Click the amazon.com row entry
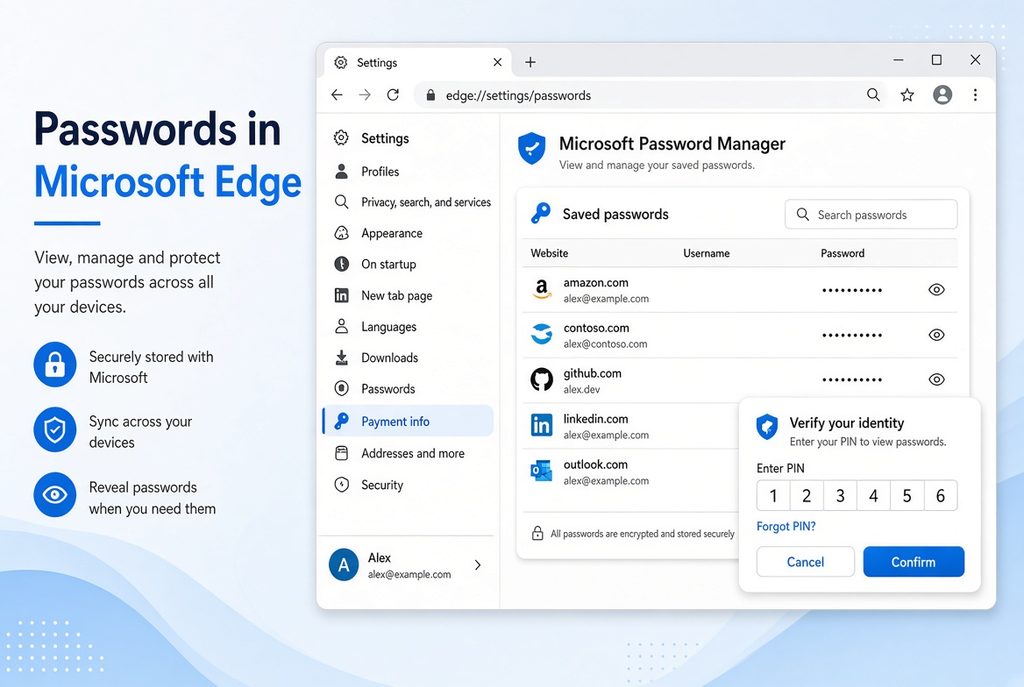Viewport: 1024px width, 687px height. [740, 290]
